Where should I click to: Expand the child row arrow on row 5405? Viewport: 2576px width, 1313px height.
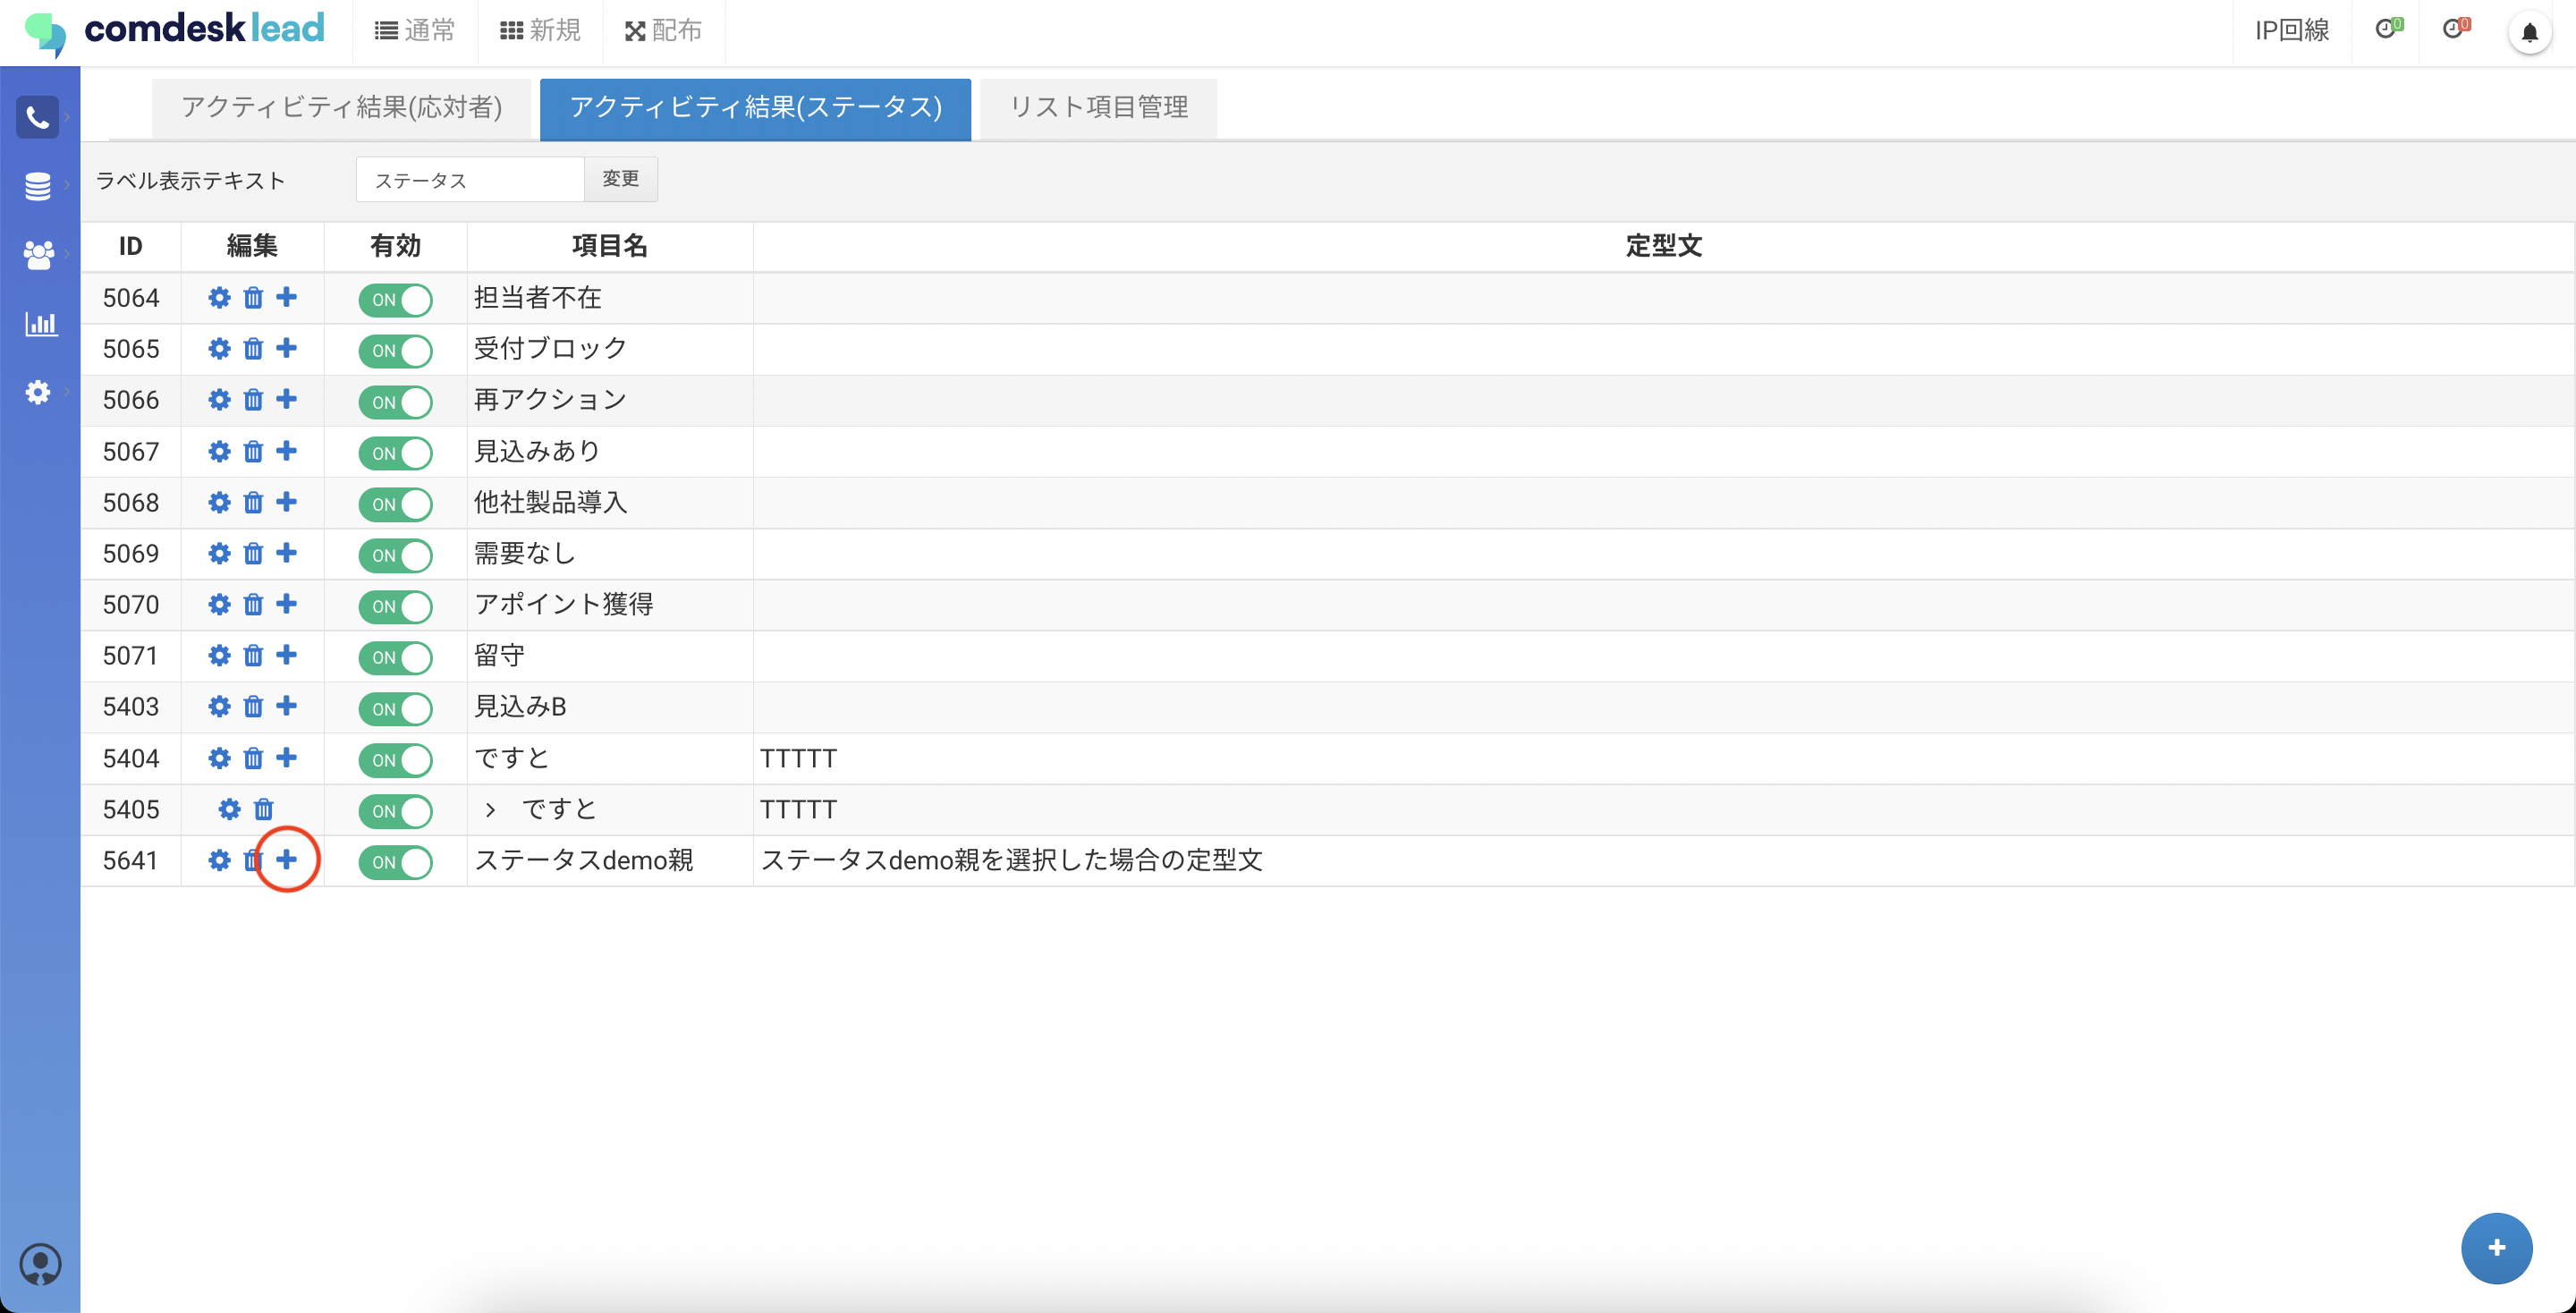489,809
